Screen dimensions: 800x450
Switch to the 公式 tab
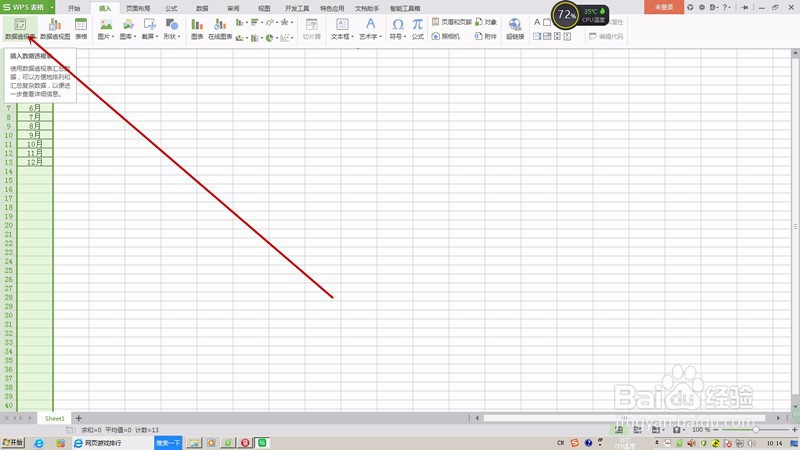click(x=171, y=8)
